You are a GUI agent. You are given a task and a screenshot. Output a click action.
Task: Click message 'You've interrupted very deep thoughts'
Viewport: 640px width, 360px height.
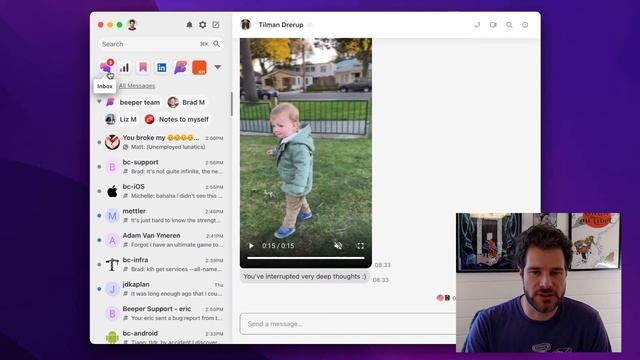click(x=304, y=276)
